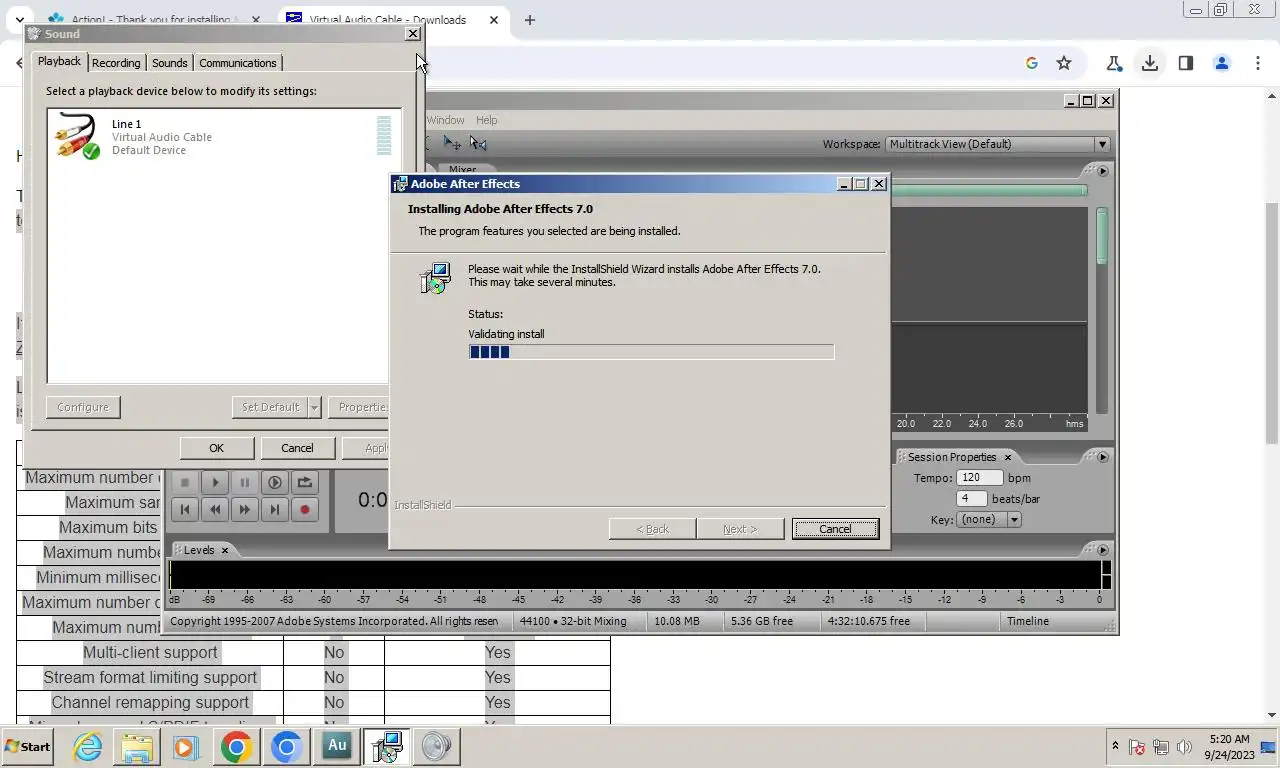Click the red Record button in Audition
Viewport: 1280px width, 768px height.
point(305,509)
